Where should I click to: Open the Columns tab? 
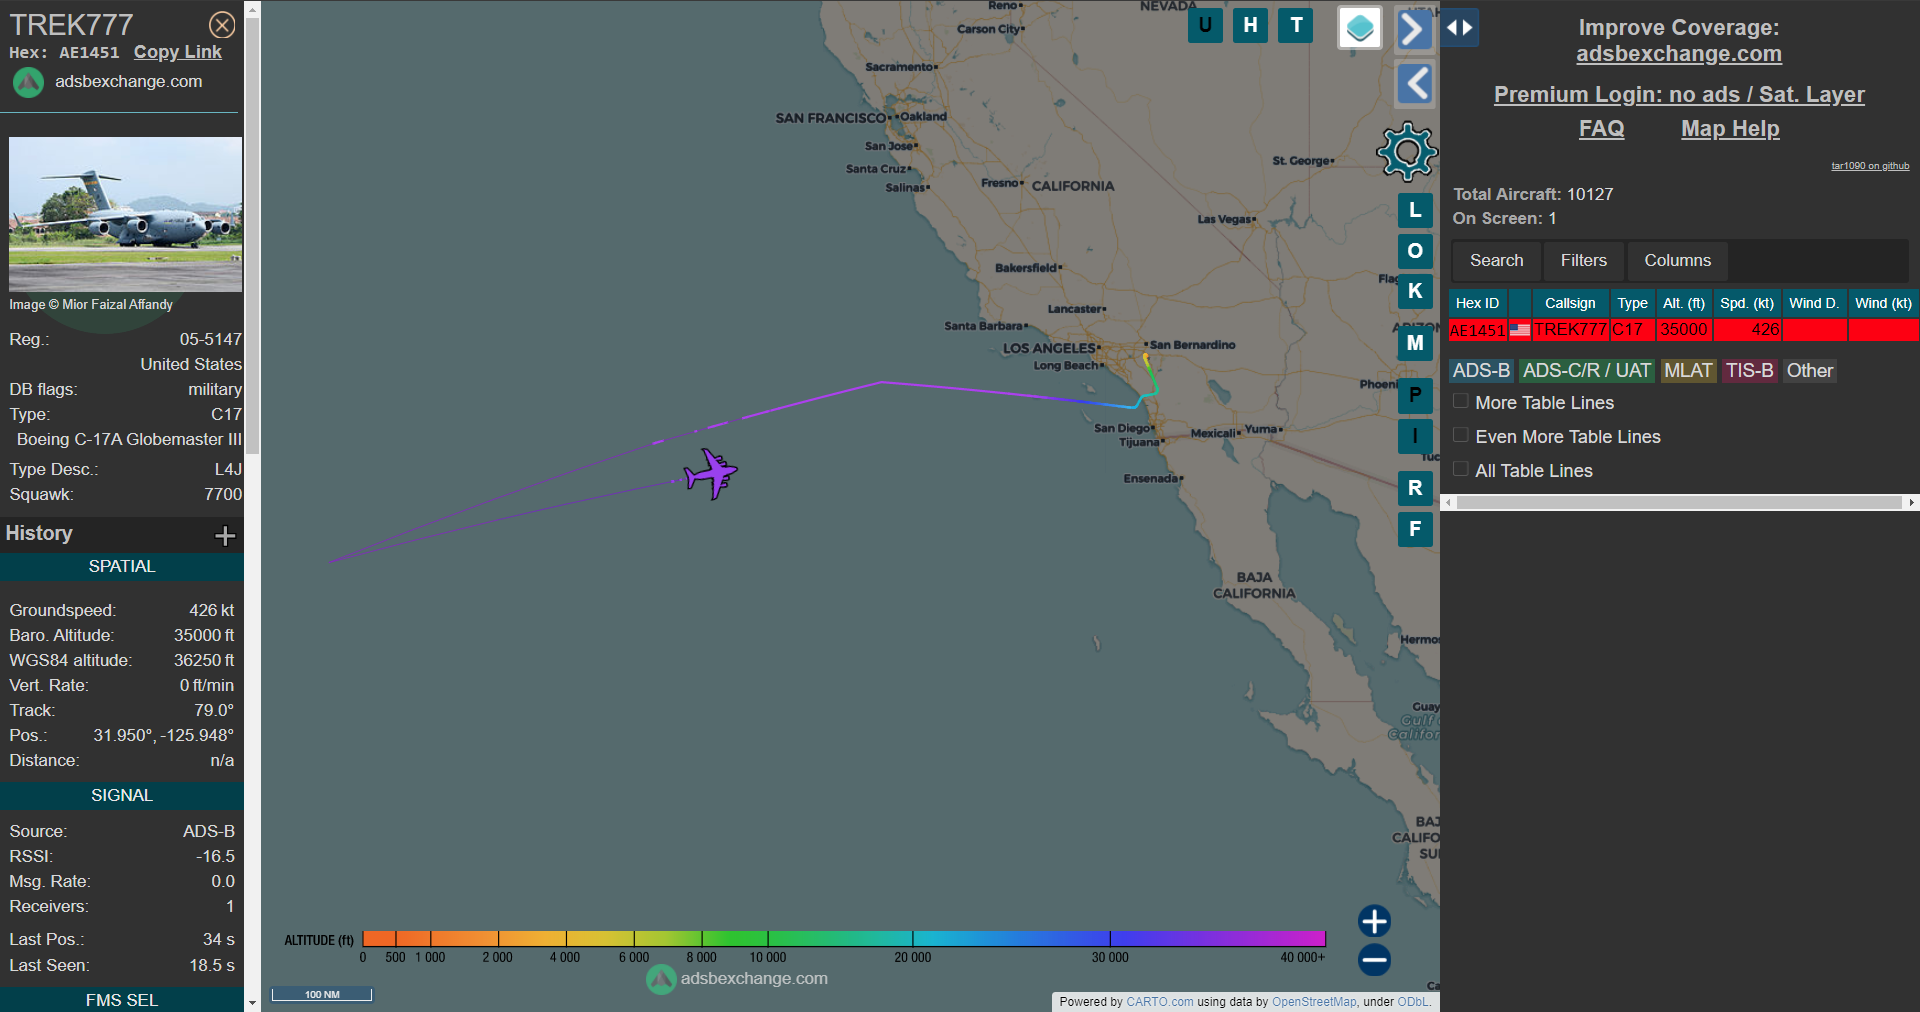(x=1677, y=261)
